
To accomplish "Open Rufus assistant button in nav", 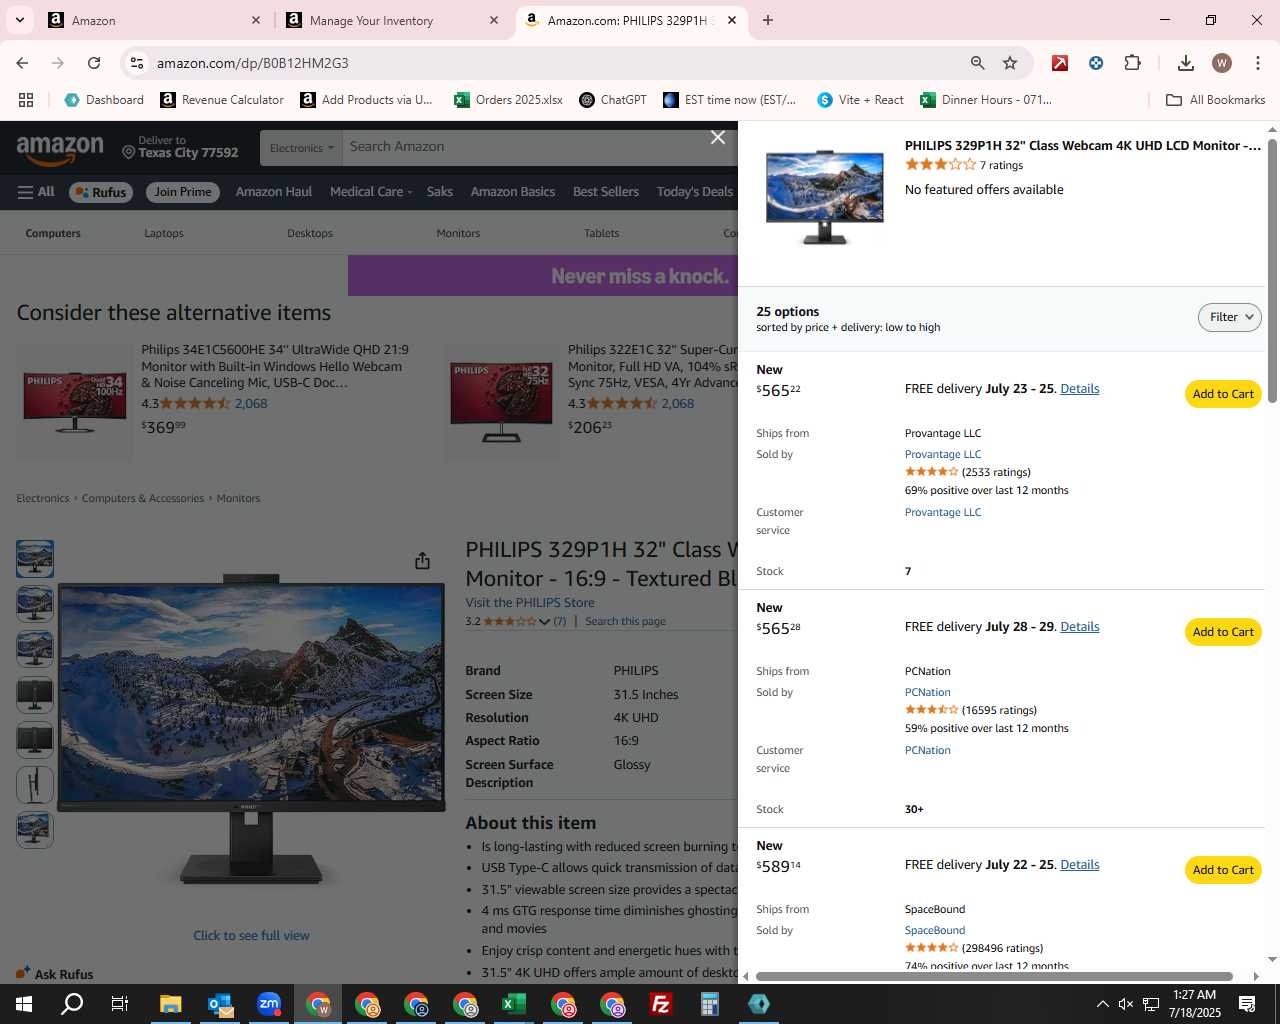I will coord(101,192).
